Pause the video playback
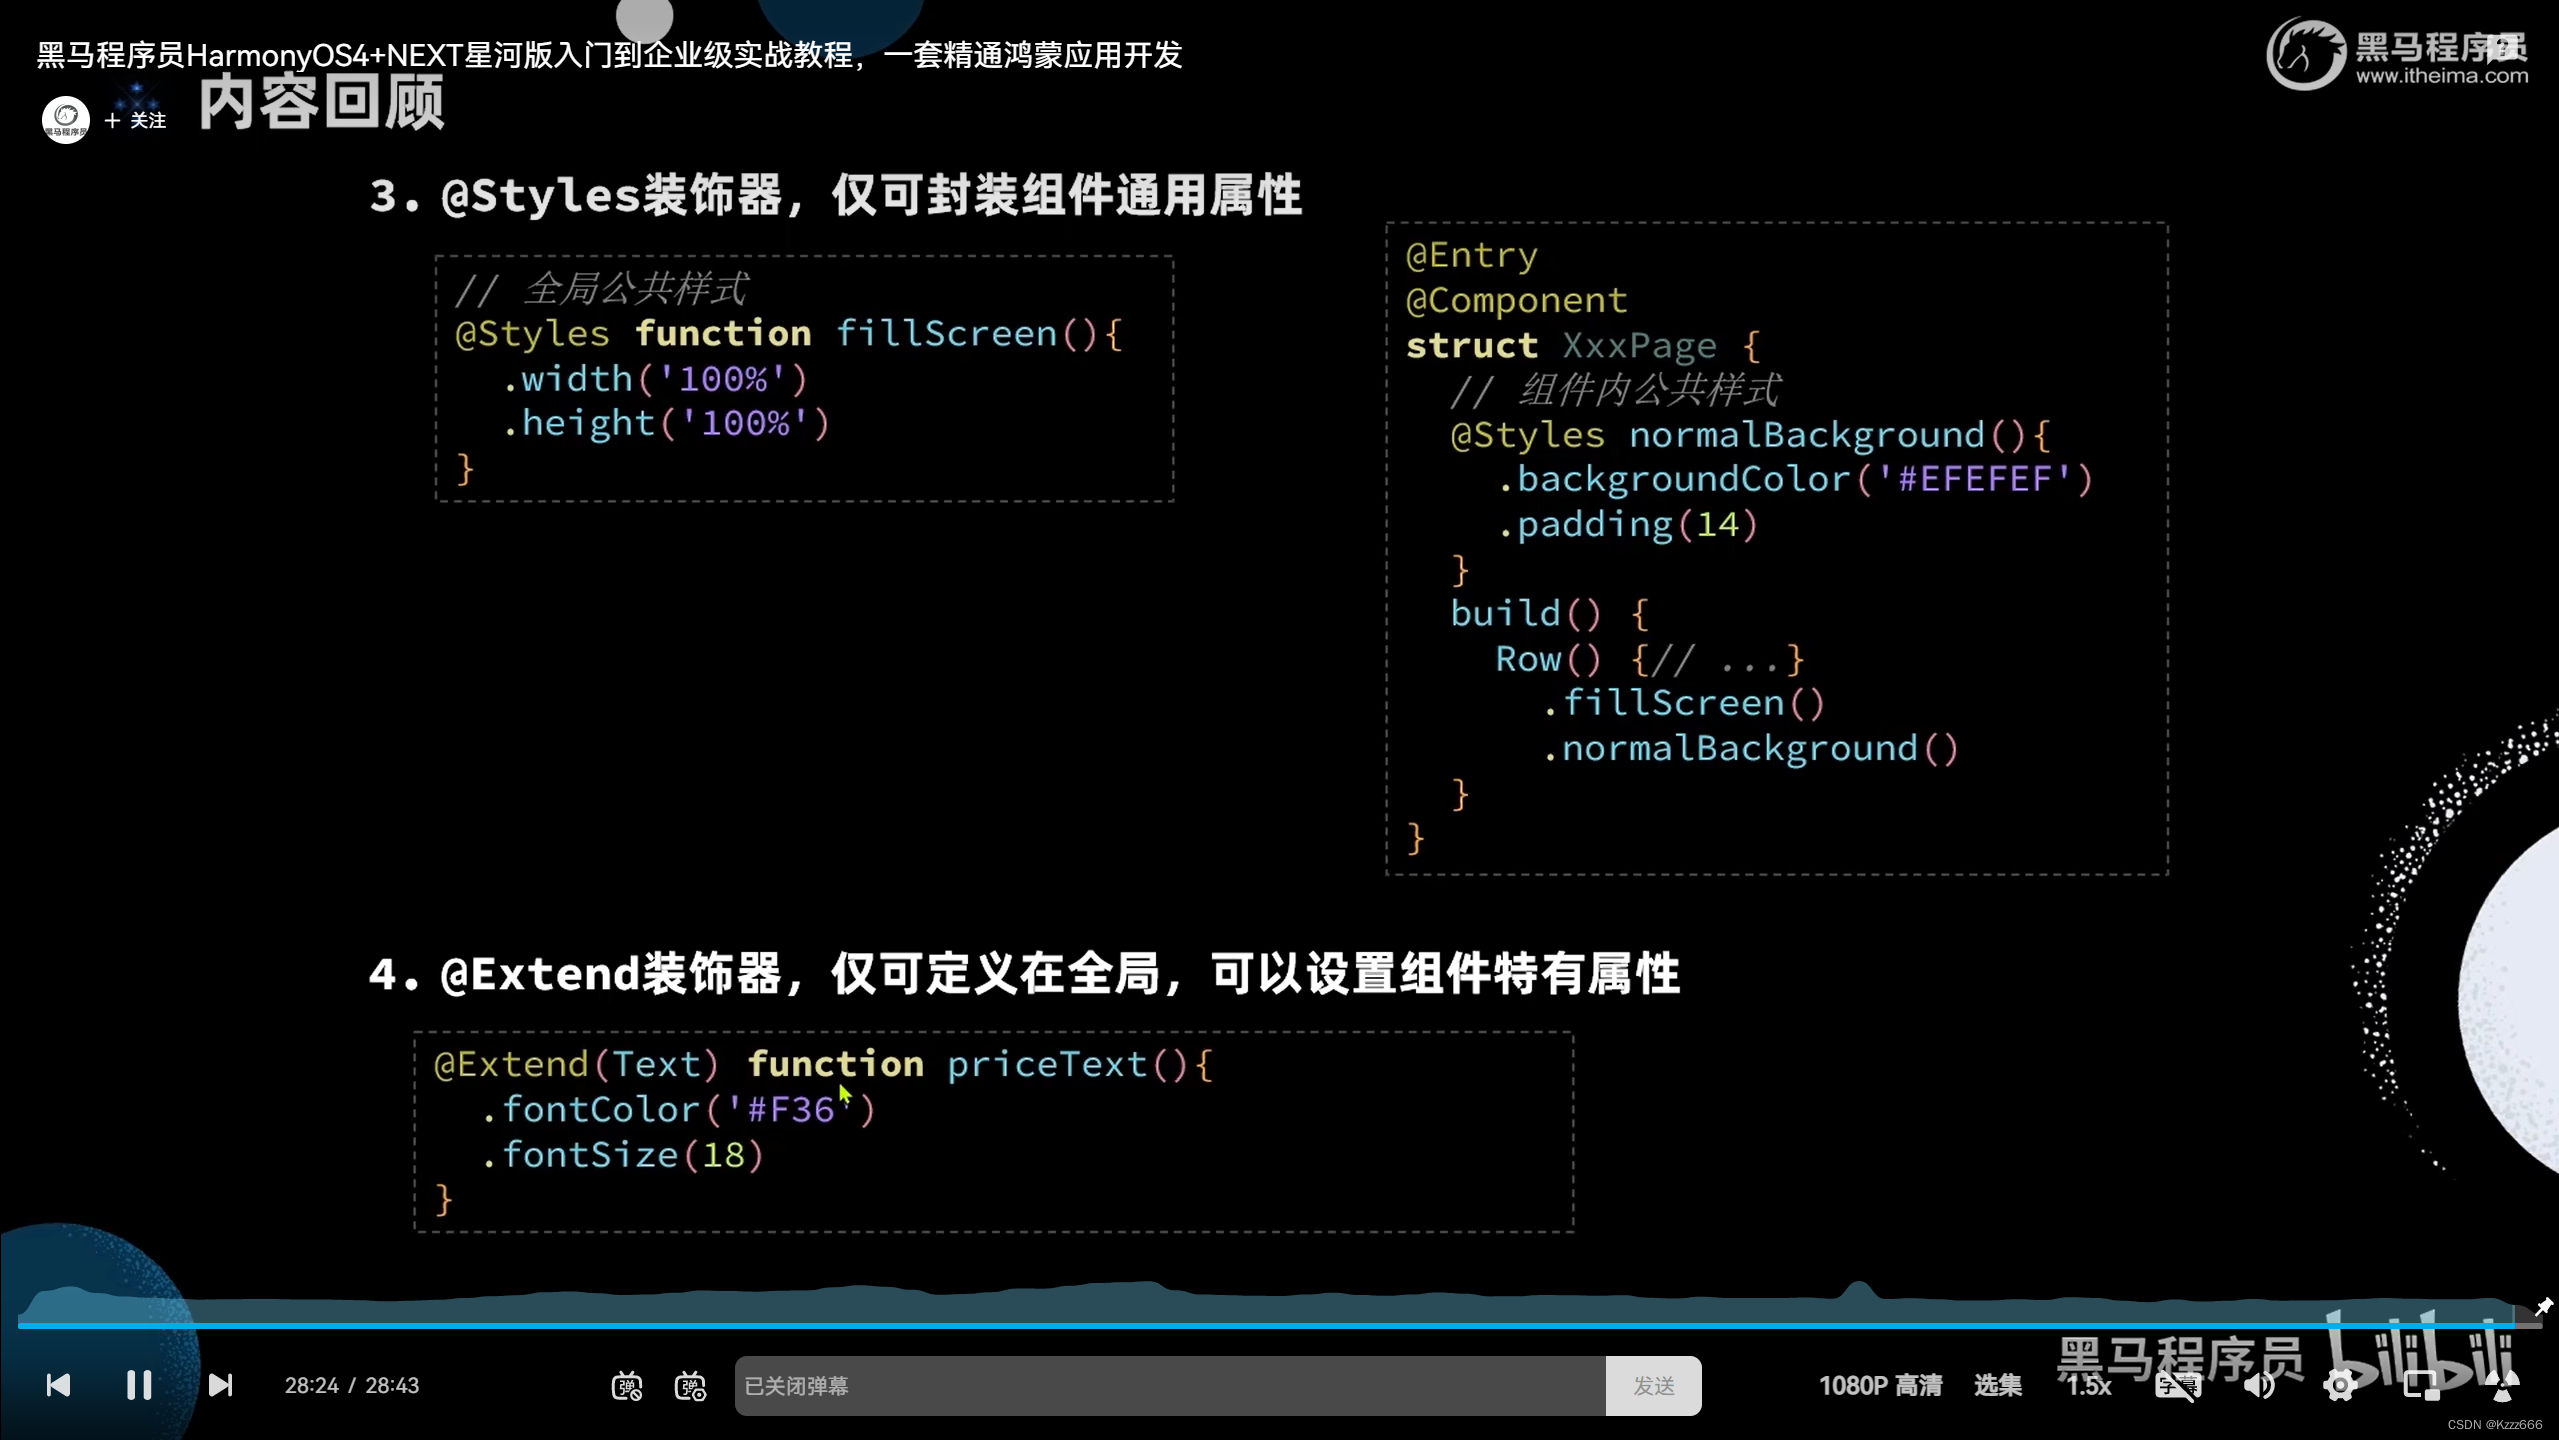 click(x=139, y=1385)
